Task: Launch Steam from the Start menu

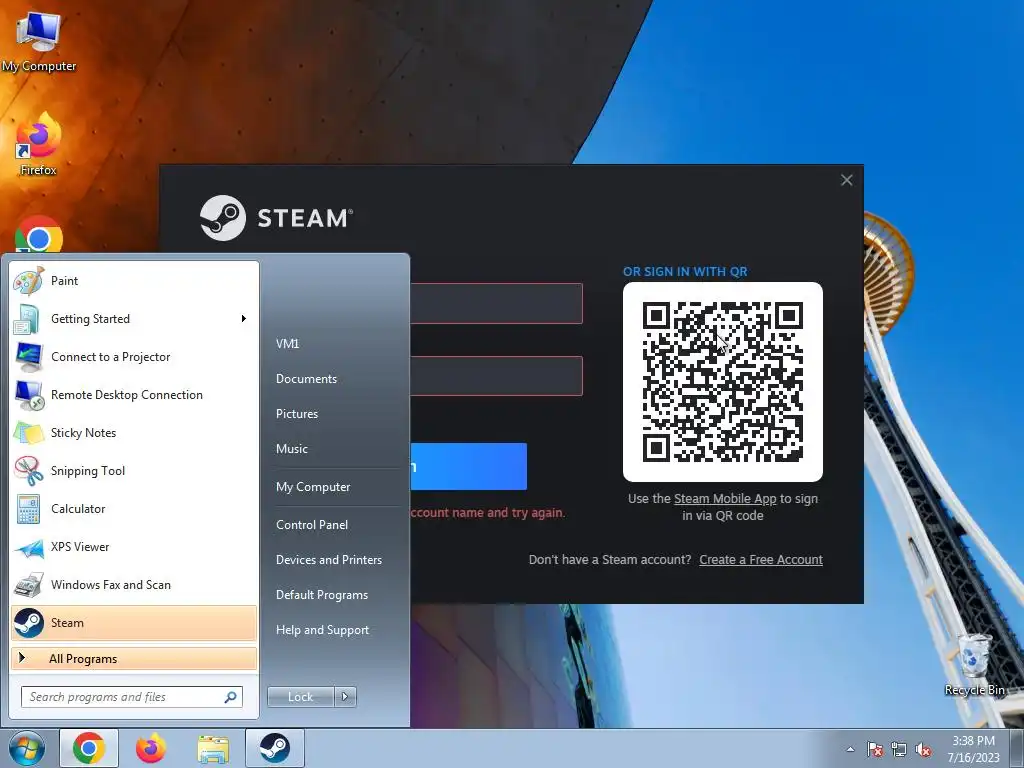Action: [134, 622]
